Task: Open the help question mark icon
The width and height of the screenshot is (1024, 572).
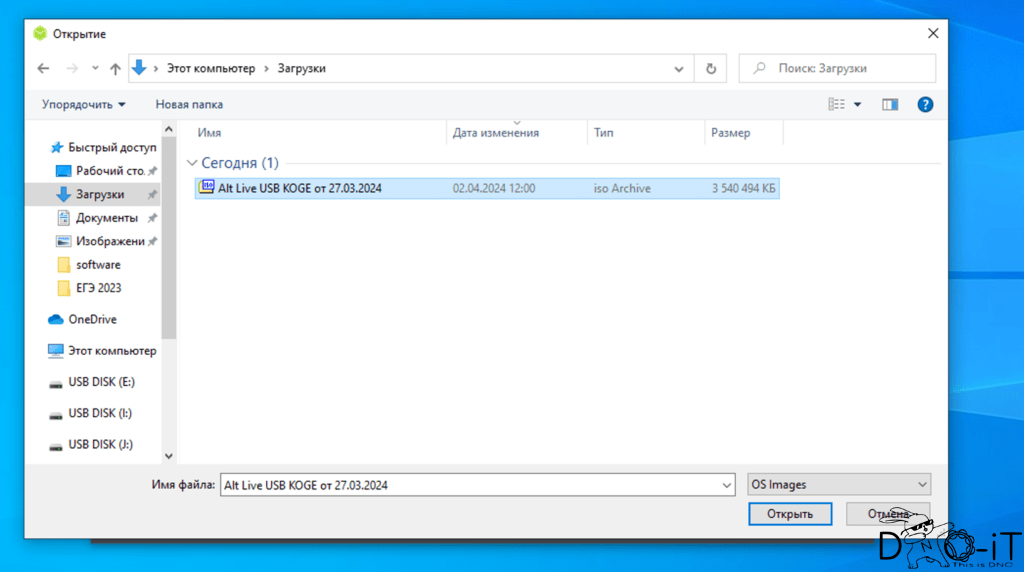Action: click(x=925, y=104)
